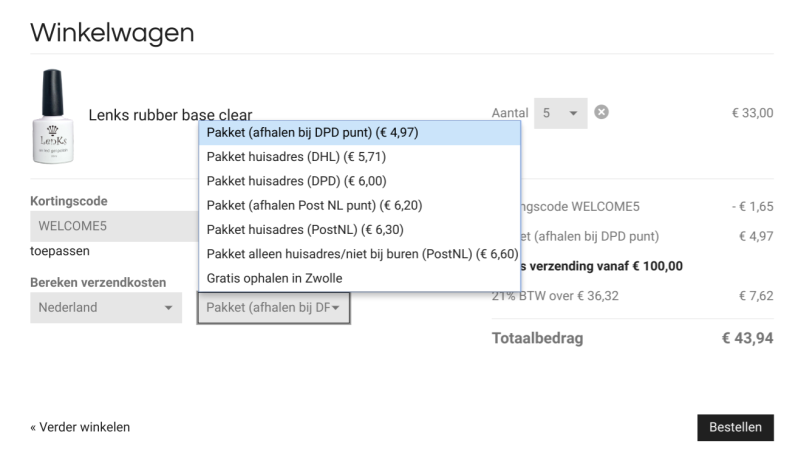Image resolution: width=798 pixels, height=460 pixels.
Task: Click the quantity dropdown arrow
Action: coord(573,112)
